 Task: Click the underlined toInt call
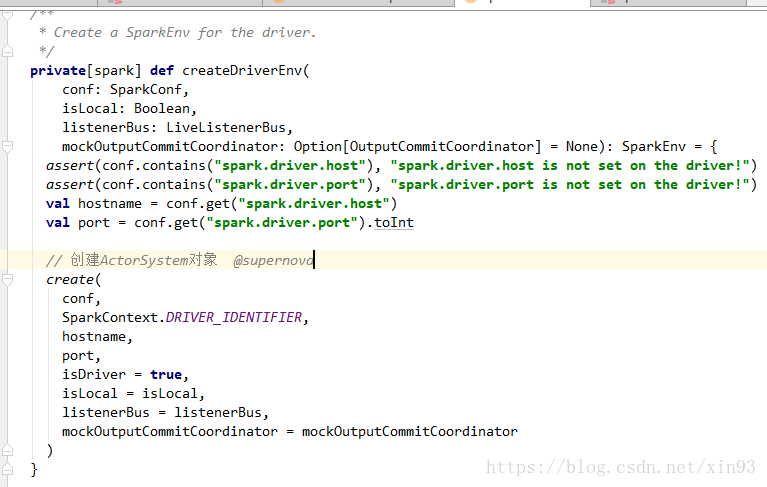394,223
